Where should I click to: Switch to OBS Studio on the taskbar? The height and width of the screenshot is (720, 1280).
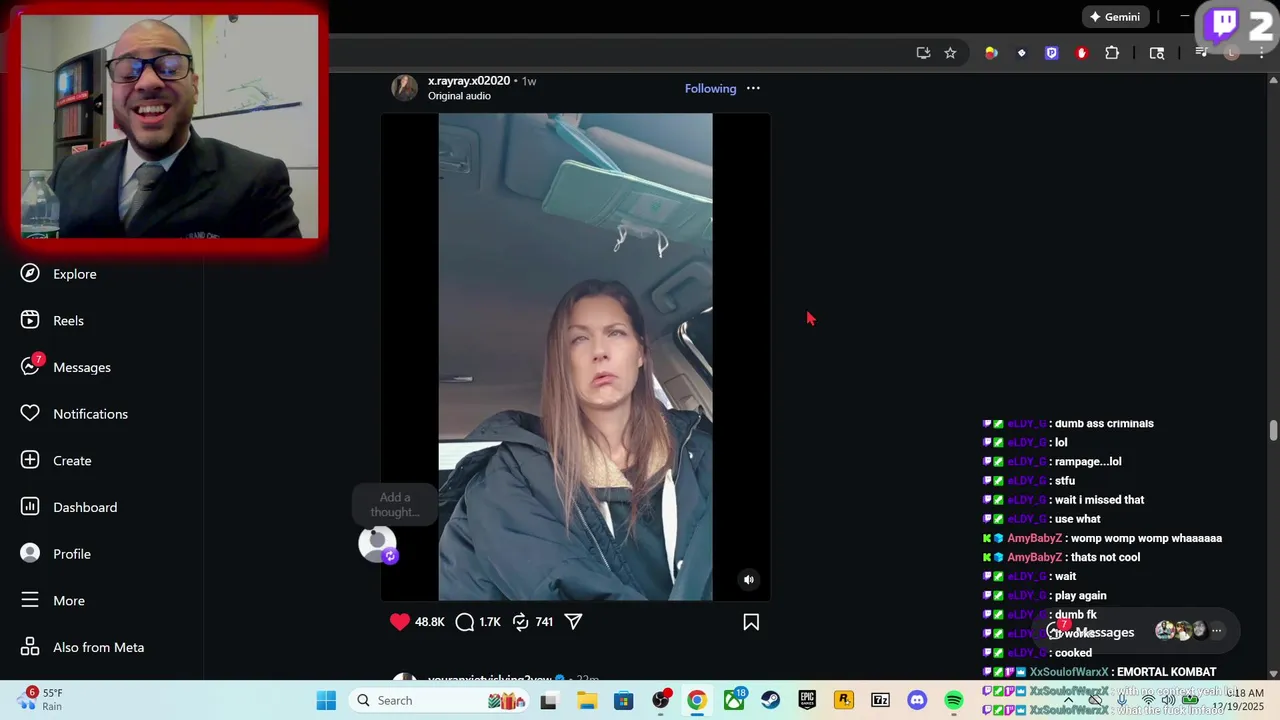(660, 701)
